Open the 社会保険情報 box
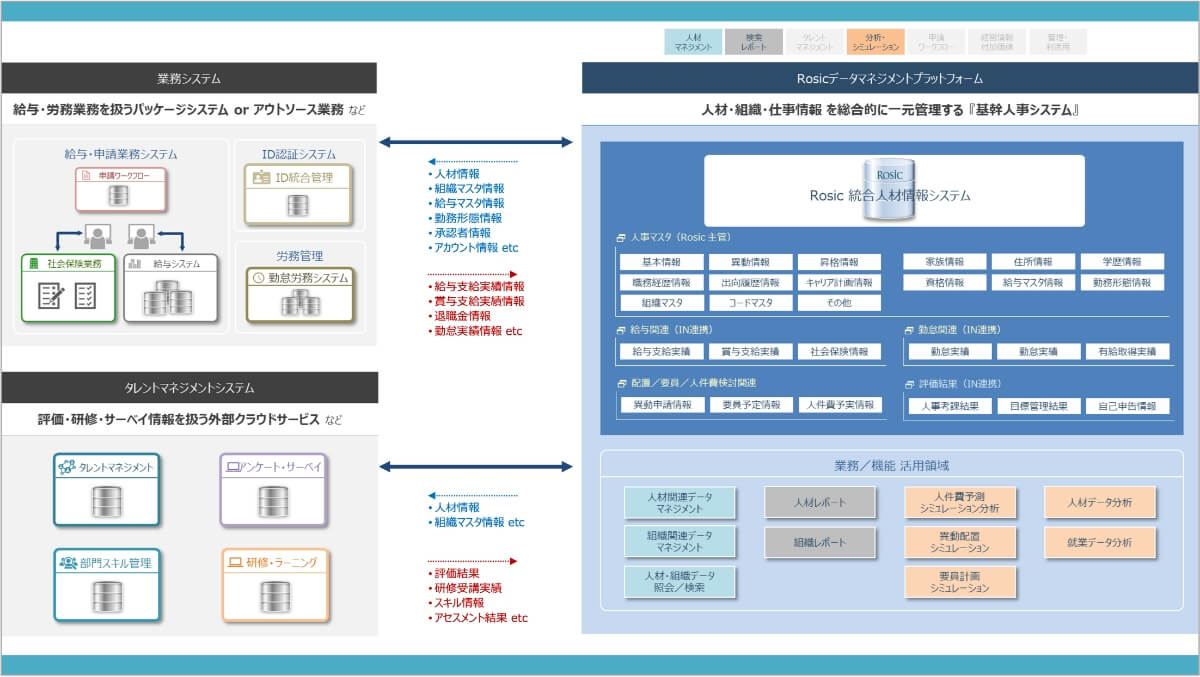The width and height of the screenshot is (1200, 677). click(x=839, y=352)
